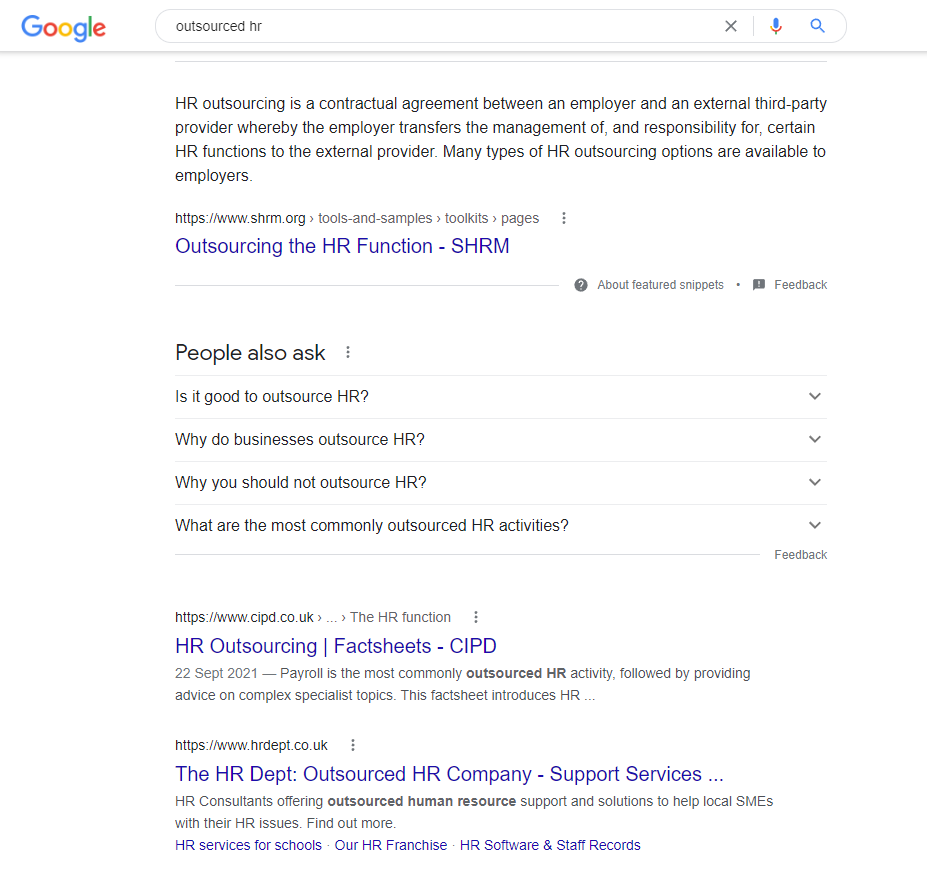This screenshot has width=927, height=874.
Task: Open three-dot menu next to People also ask
Action: 348,352
